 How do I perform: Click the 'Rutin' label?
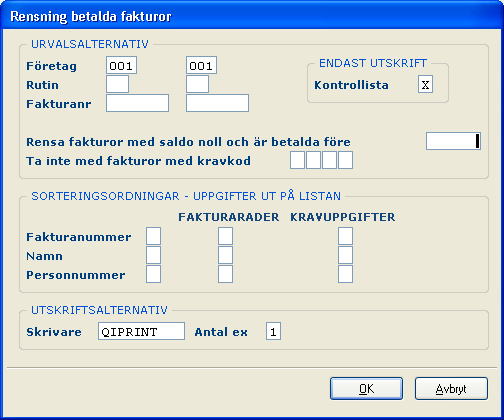42,85
